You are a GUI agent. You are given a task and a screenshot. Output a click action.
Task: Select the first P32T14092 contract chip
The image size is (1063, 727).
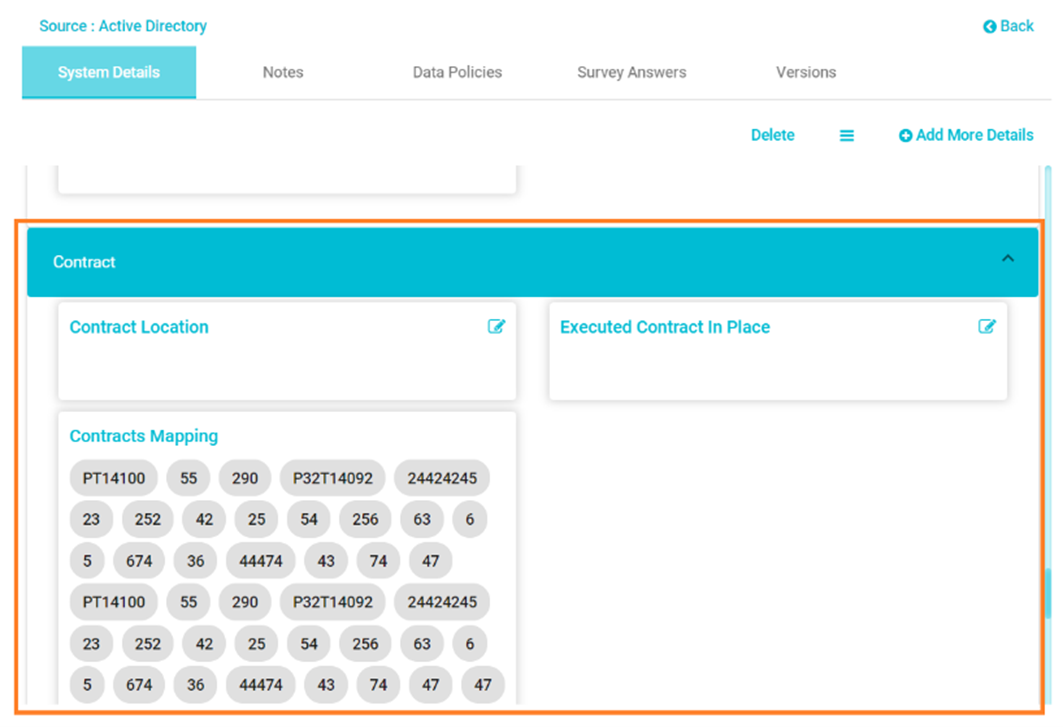(333, 478)
